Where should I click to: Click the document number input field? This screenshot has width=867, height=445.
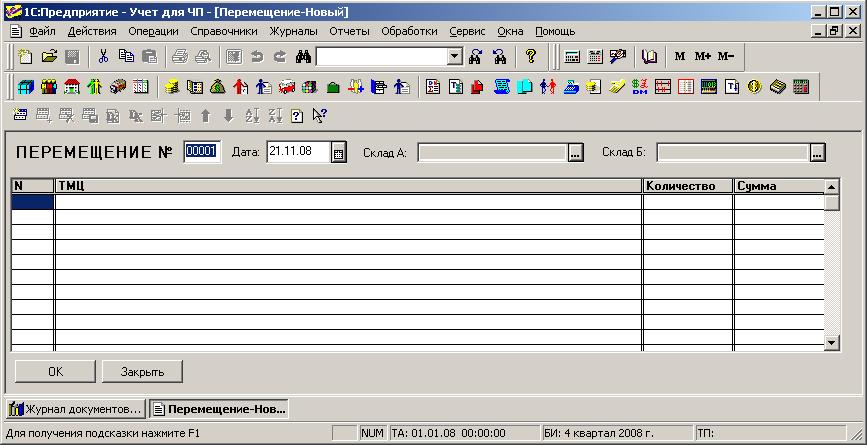tap(201, 152)
